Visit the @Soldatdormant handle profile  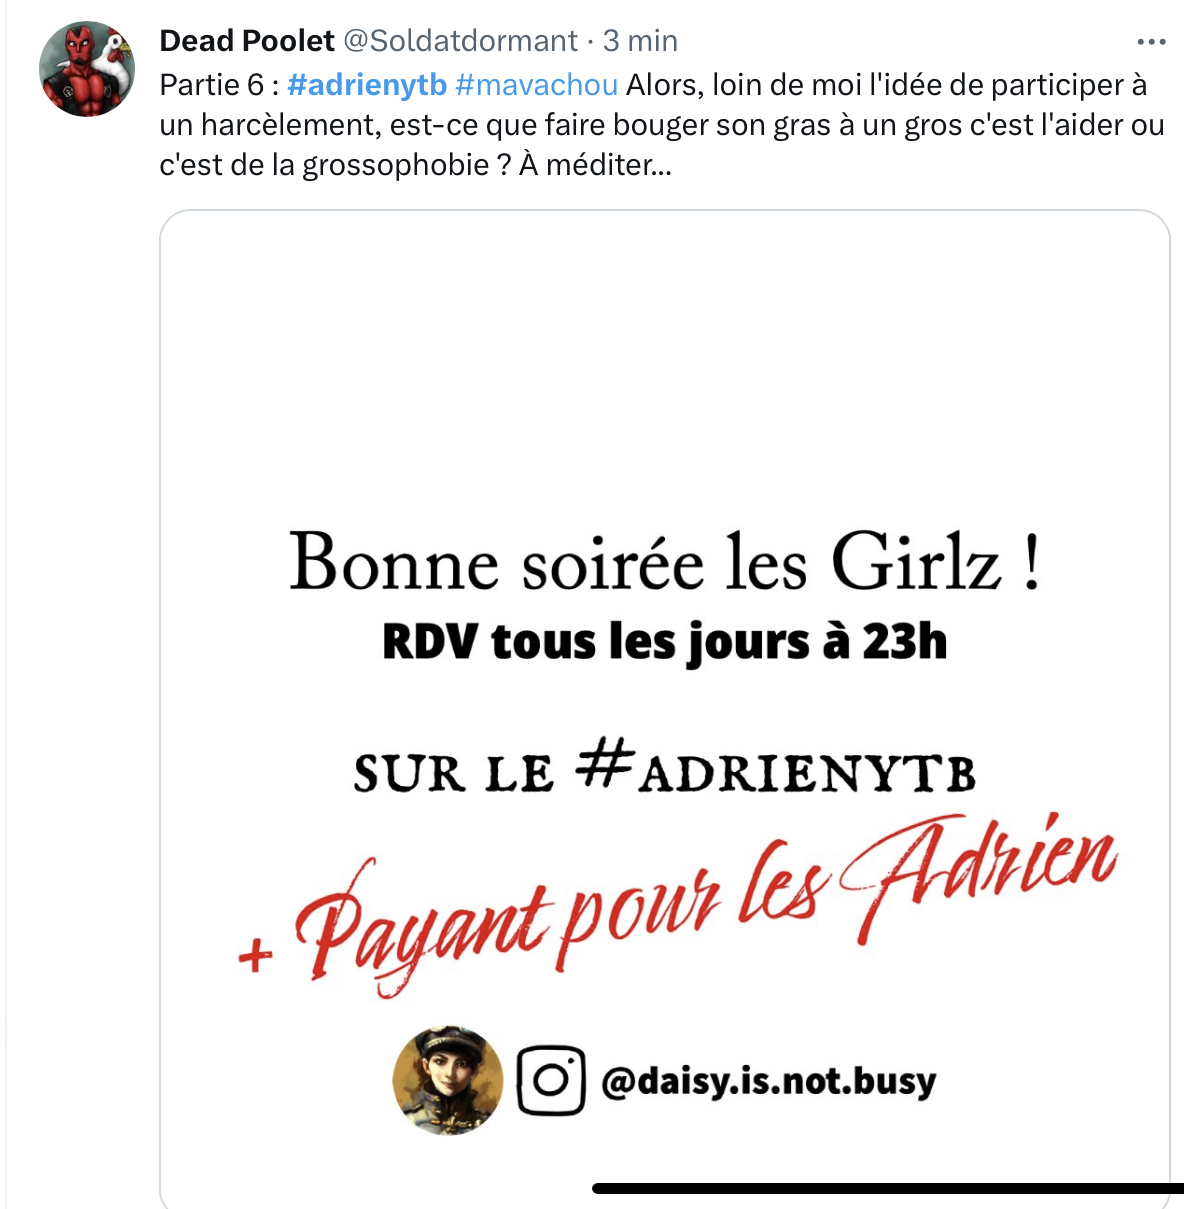tap(461, 41)
